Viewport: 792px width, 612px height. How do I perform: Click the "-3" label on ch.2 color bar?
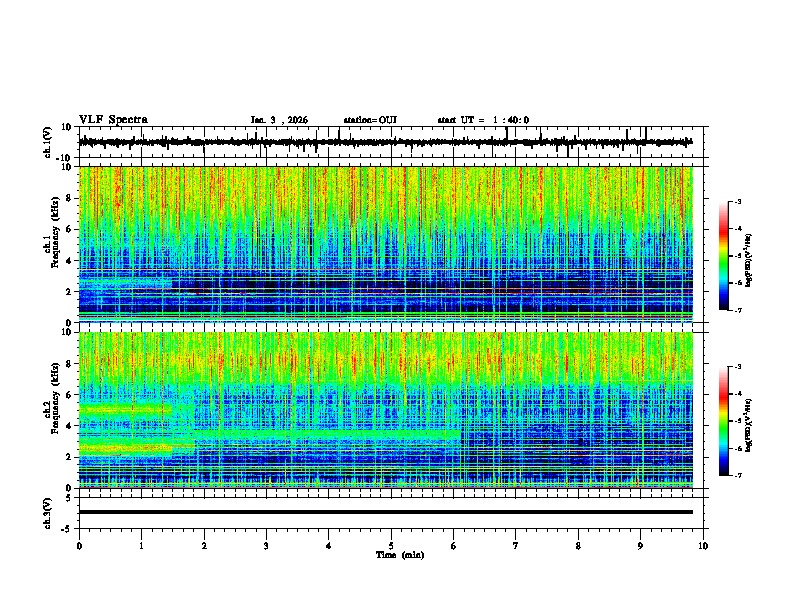[x=738, y=367]
